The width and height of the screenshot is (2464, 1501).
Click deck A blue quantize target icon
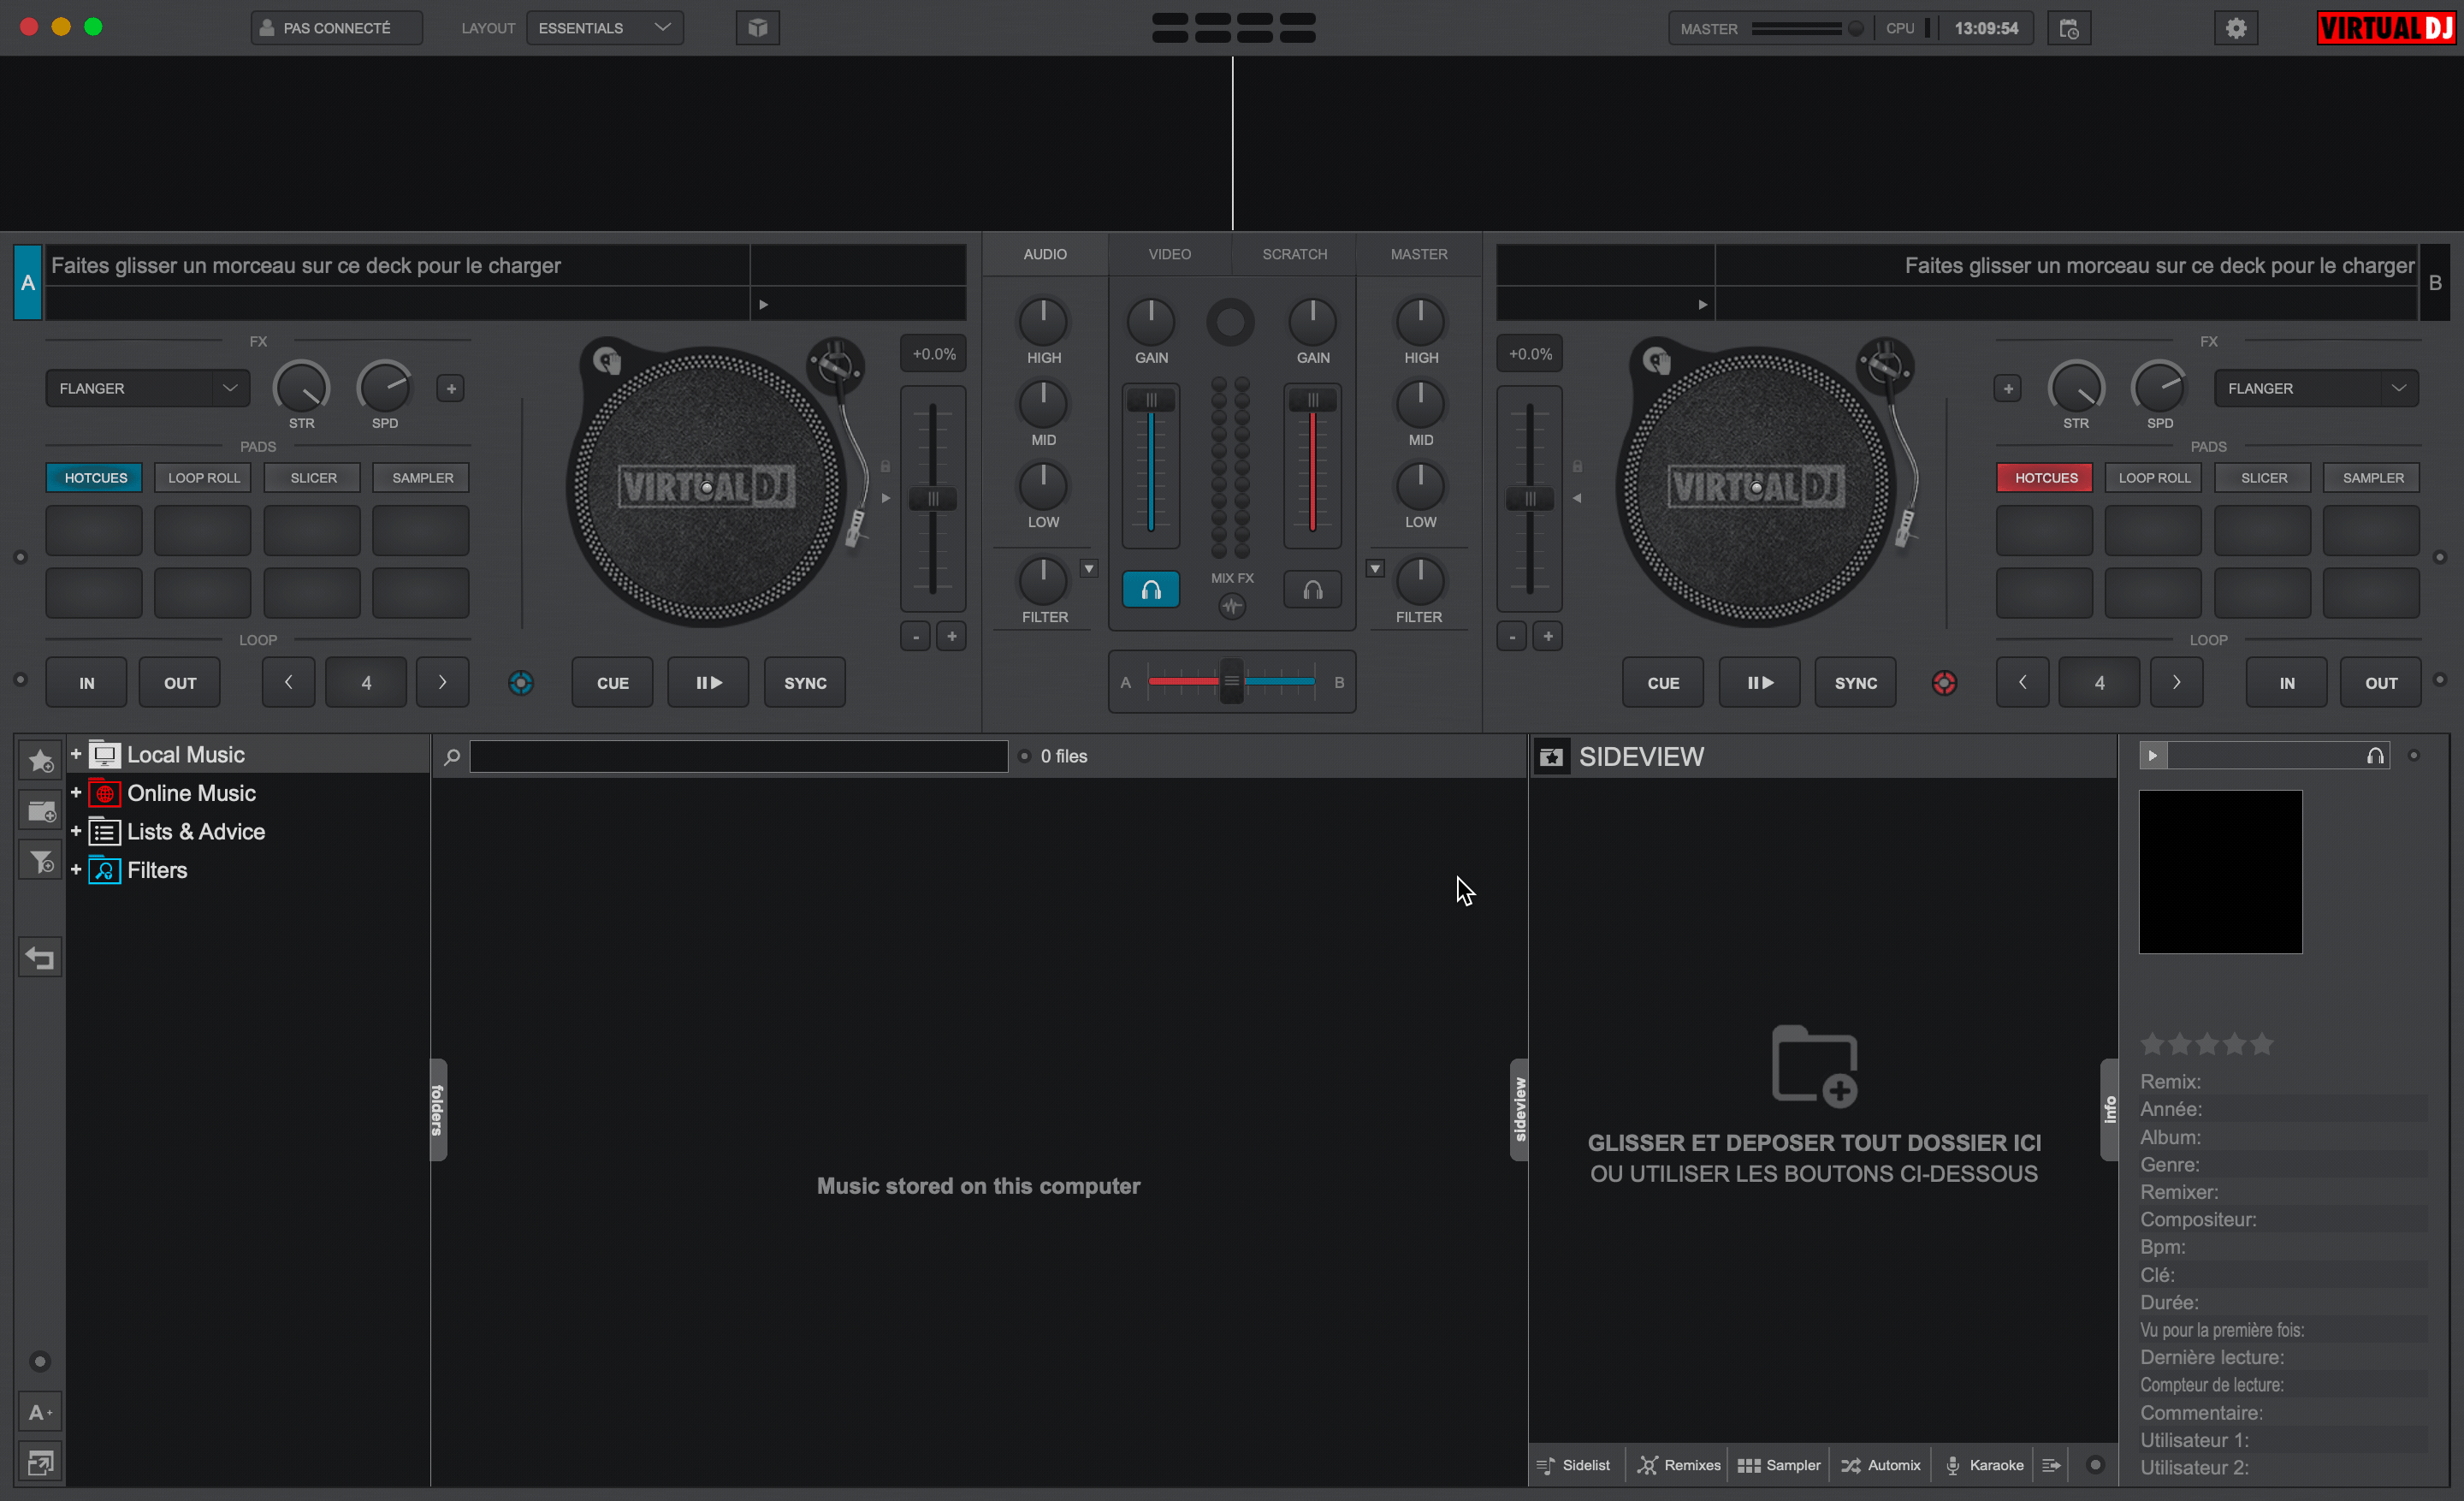tap(521, 683)
